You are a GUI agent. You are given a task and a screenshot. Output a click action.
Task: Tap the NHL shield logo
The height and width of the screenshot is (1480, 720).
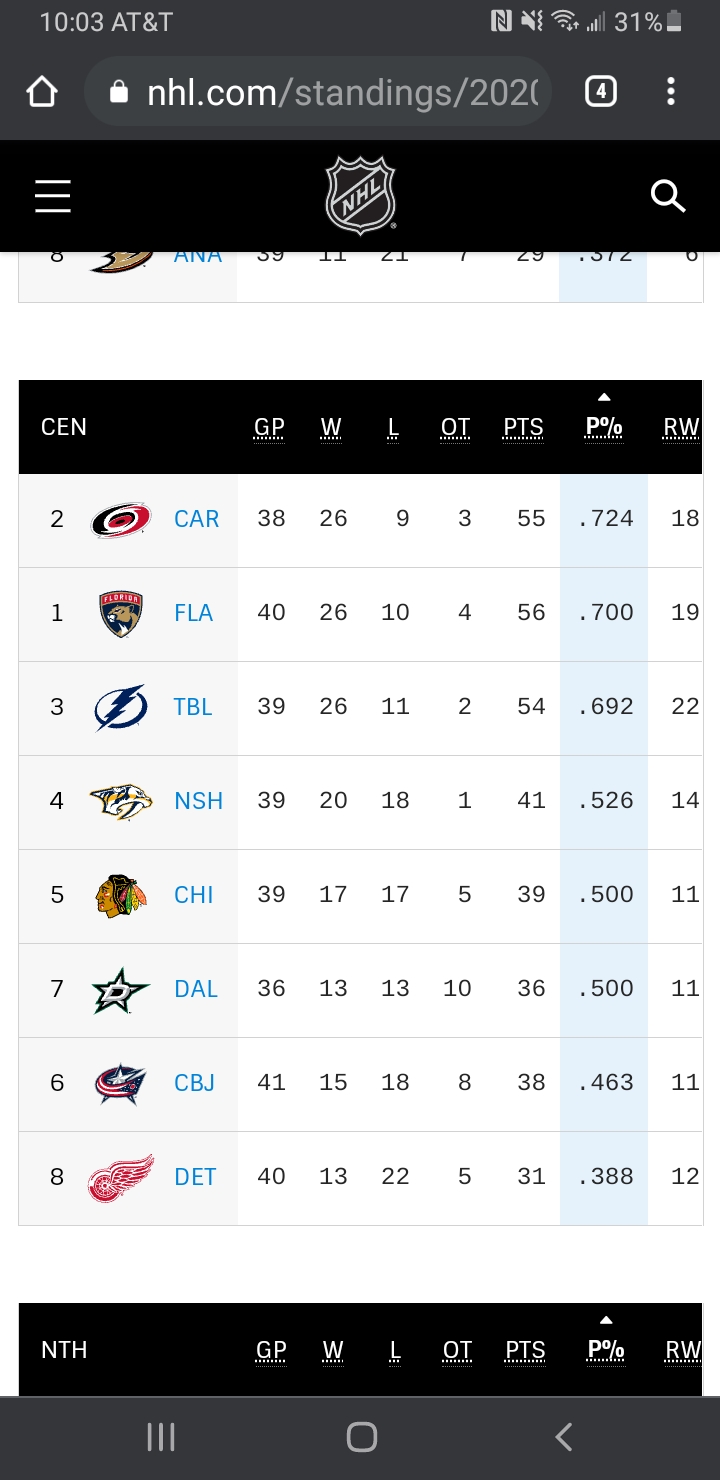[x=361, y=195]
